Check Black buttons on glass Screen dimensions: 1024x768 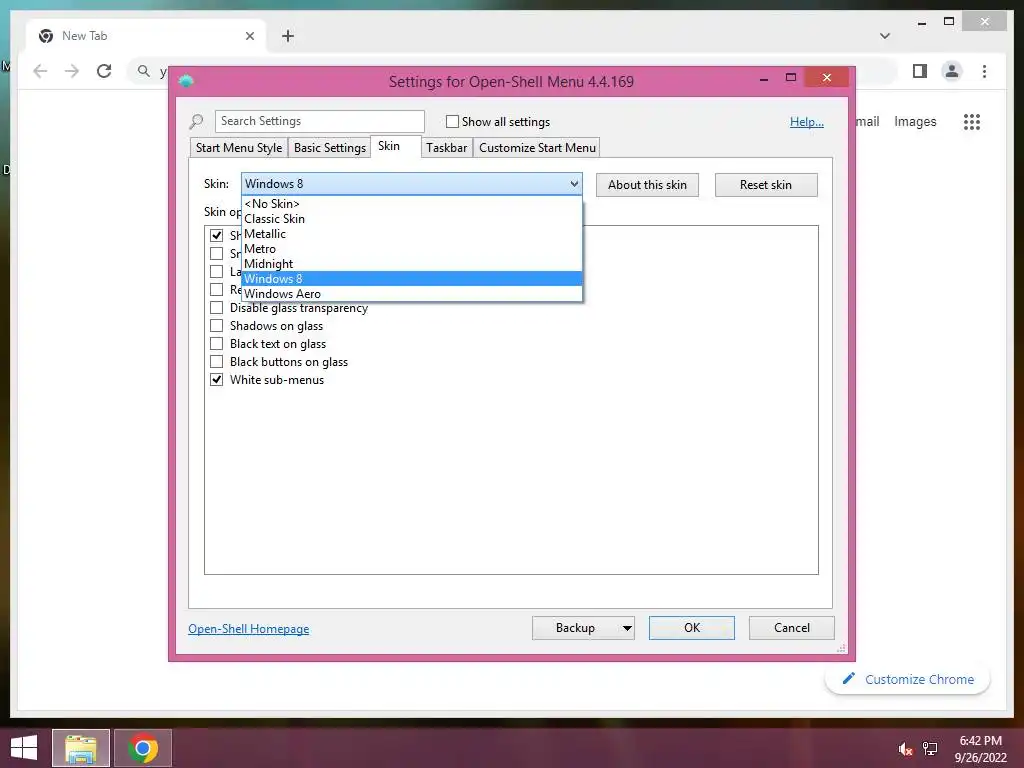point(216,361)
